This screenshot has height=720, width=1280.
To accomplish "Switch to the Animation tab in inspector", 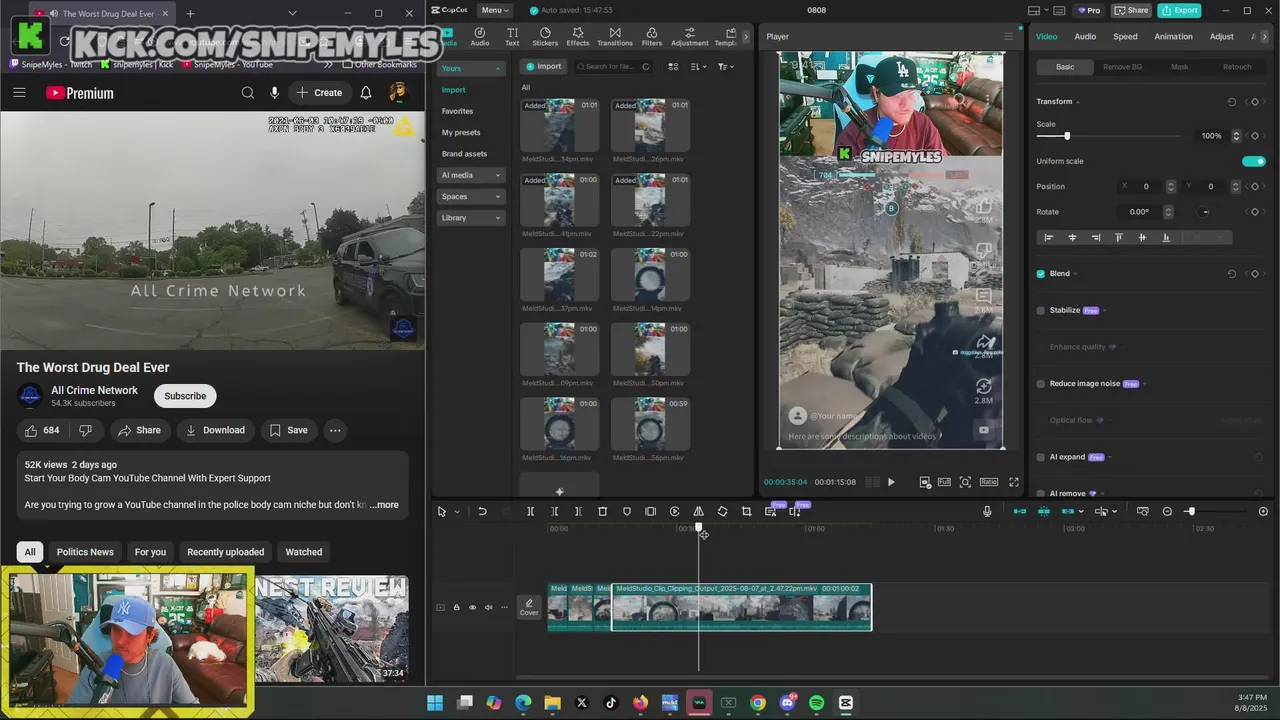I will click(x=1173, y=37).
